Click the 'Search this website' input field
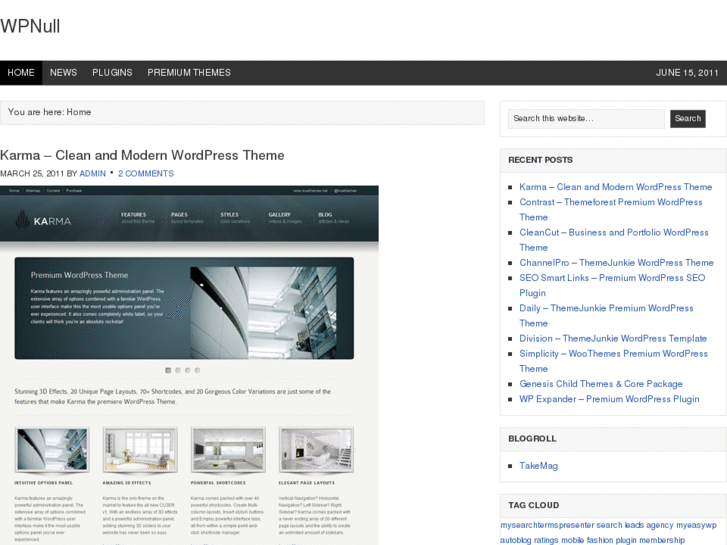This screenshot has height=545, width=727. tap(586, 119)
